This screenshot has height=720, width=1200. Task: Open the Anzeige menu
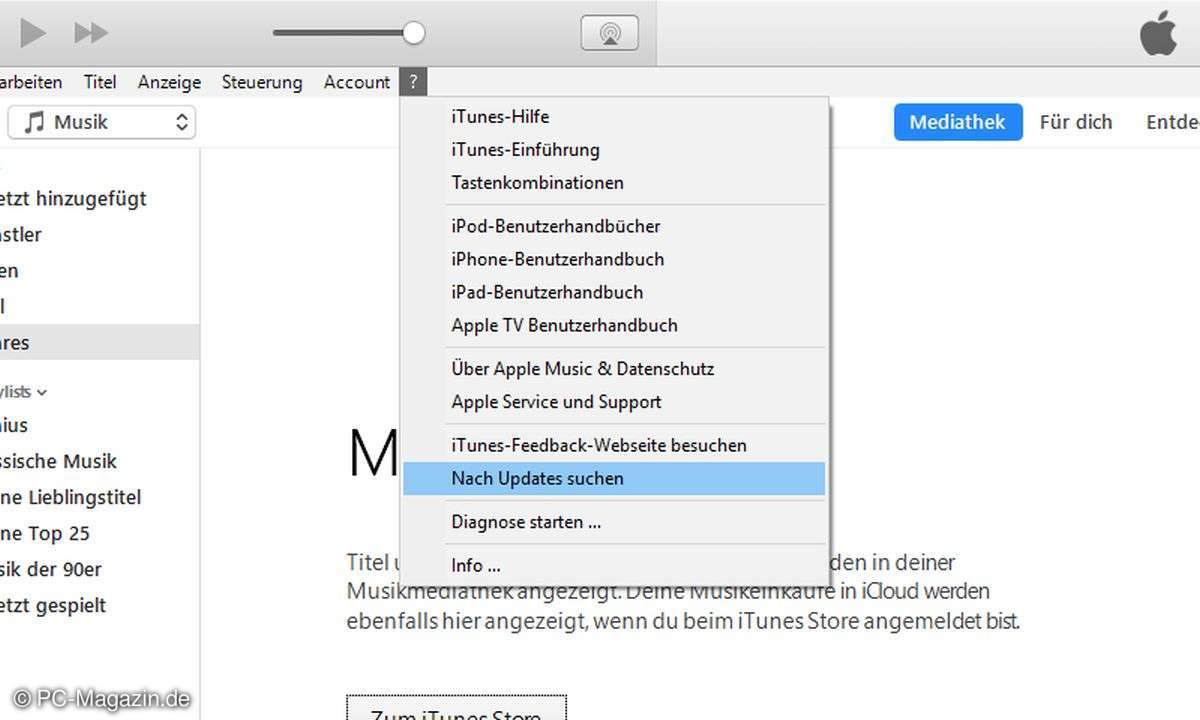pos(169,82)
